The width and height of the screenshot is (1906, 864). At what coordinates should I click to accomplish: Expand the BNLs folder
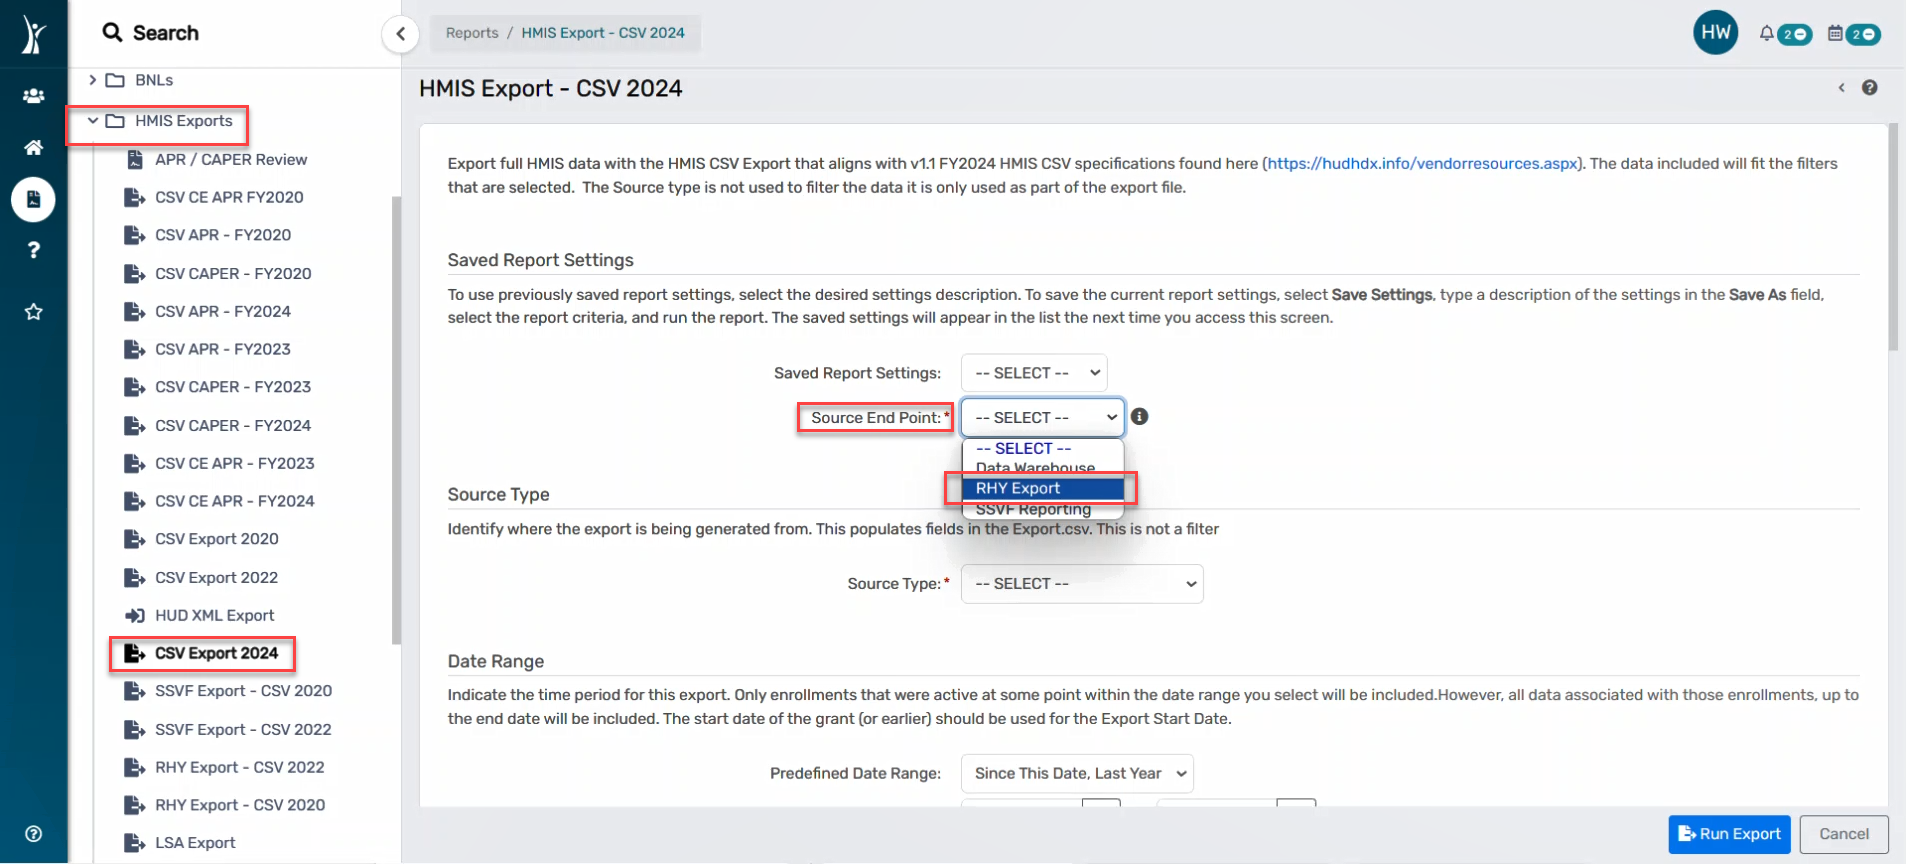click(x=93, y=80)
